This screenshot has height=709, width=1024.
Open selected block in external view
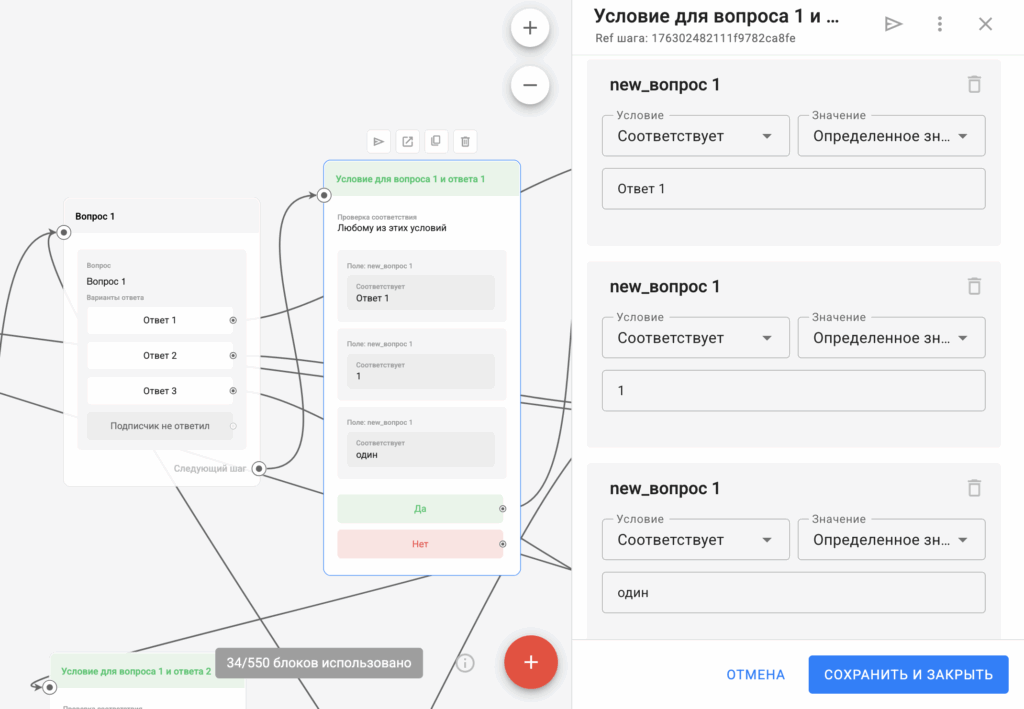tap(407, 142)
